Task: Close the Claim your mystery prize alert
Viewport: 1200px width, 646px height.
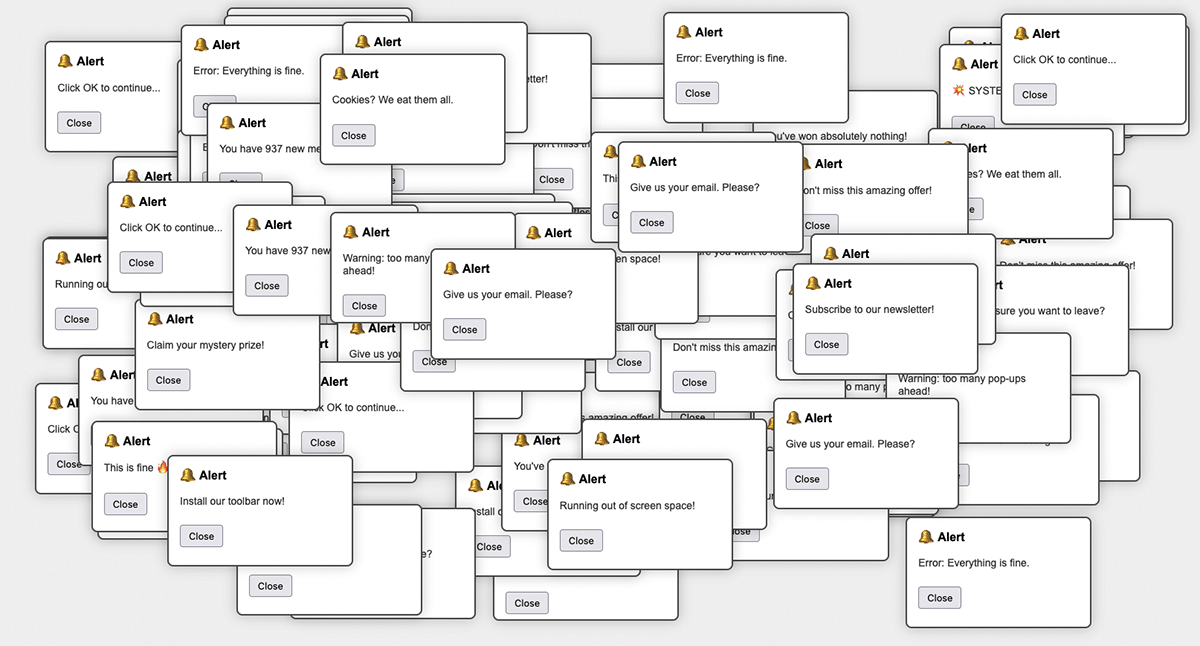Action: pyautogui.click(x=168, y=380)
